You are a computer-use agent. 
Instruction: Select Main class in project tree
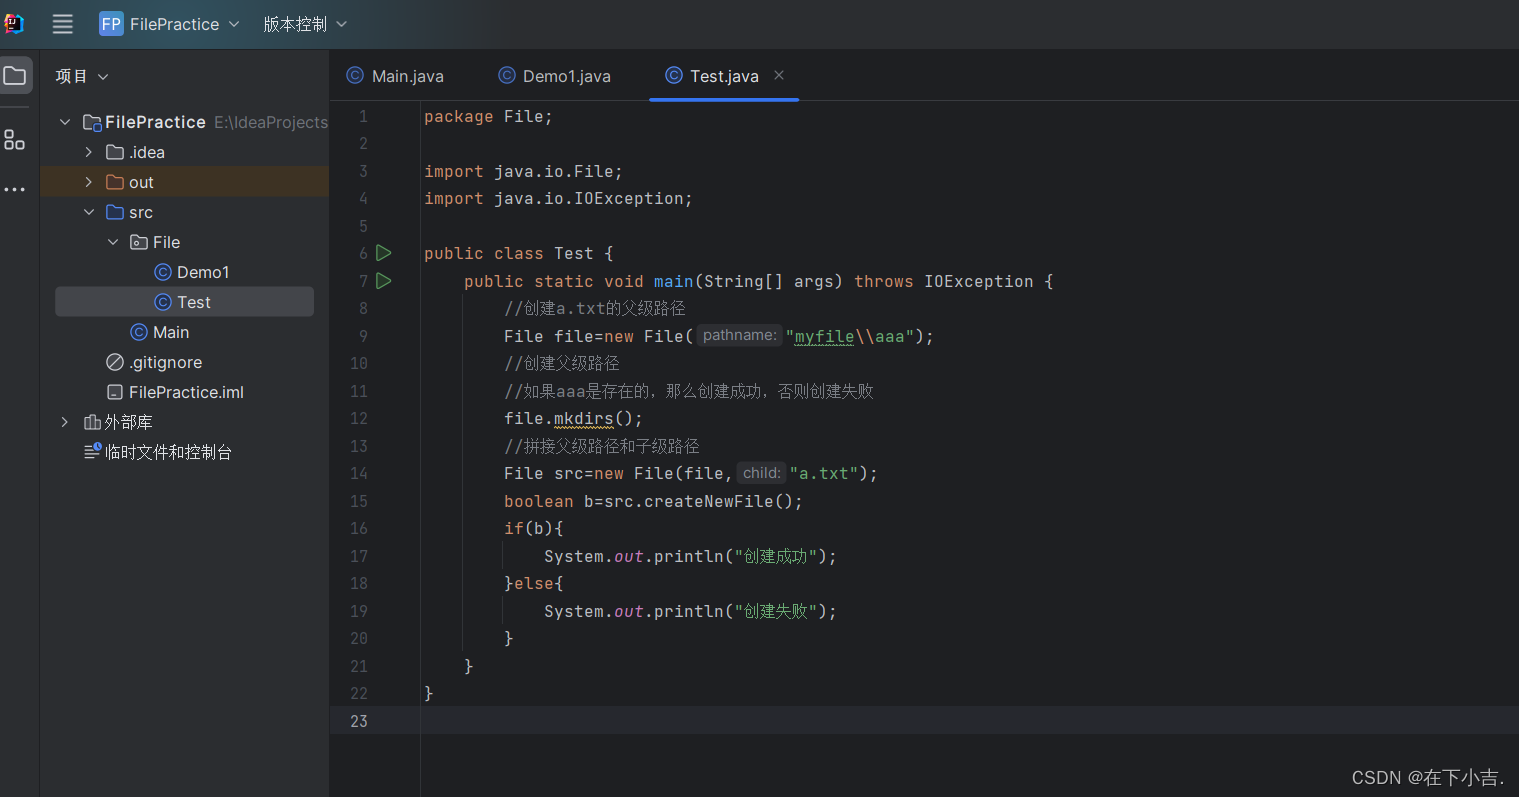pyautogui.click(x=160, y=332)
